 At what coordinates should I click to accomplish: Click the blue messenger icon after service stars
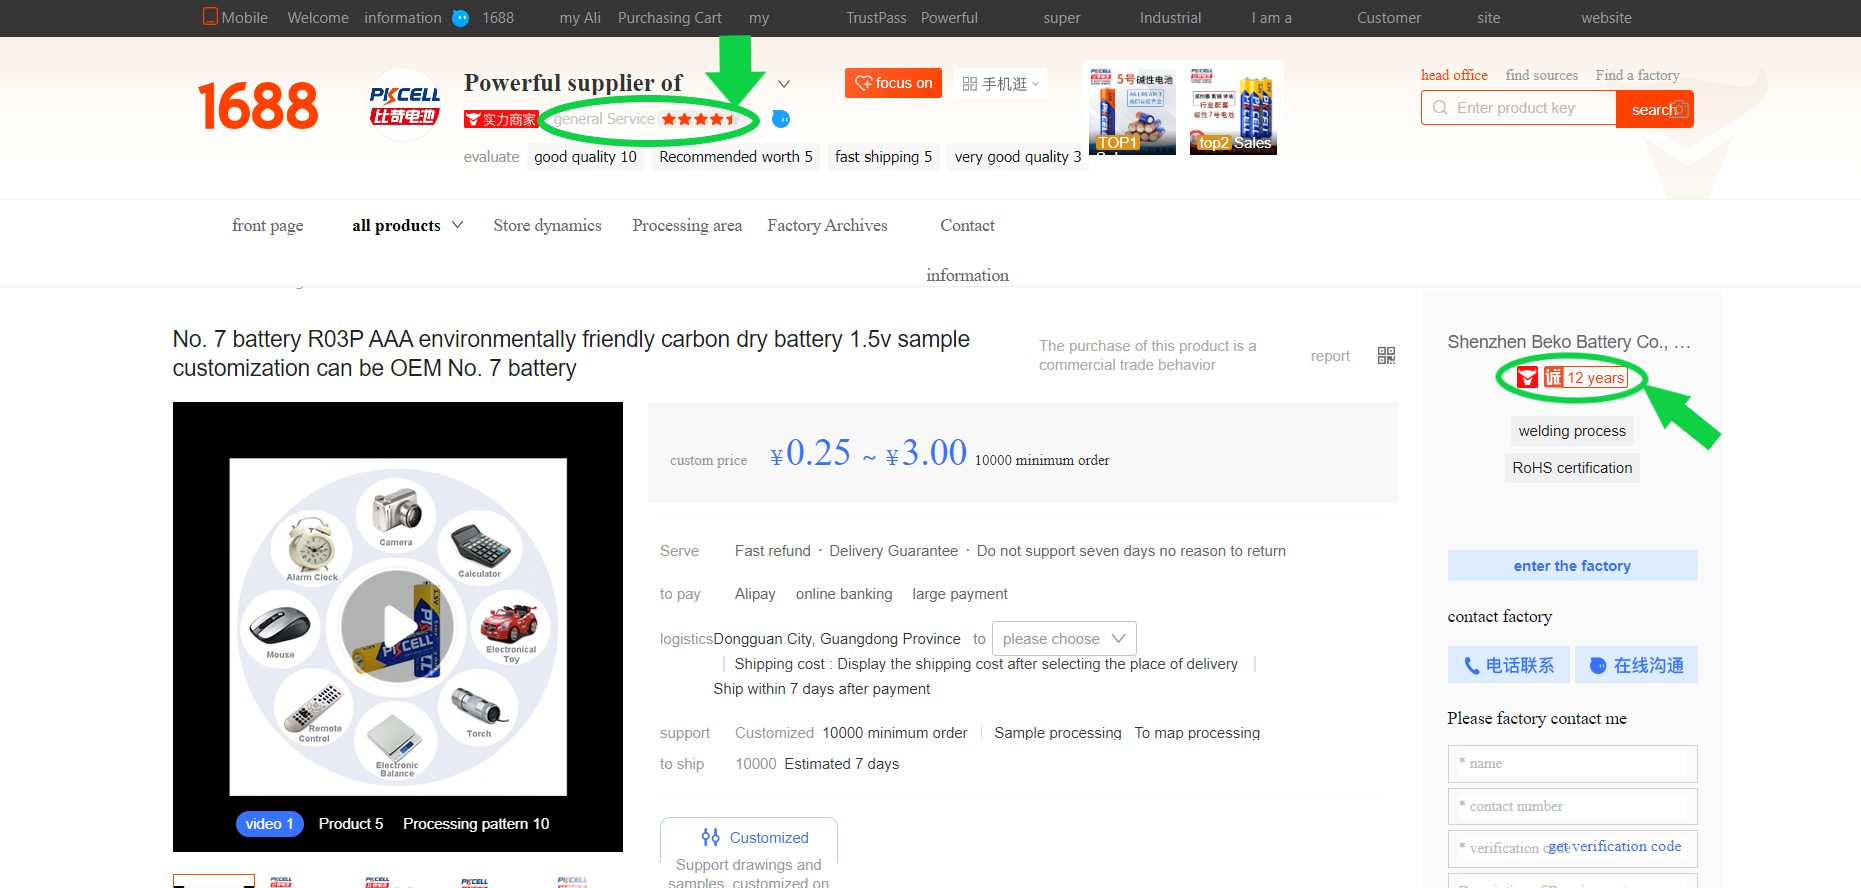tap(782, 119)
